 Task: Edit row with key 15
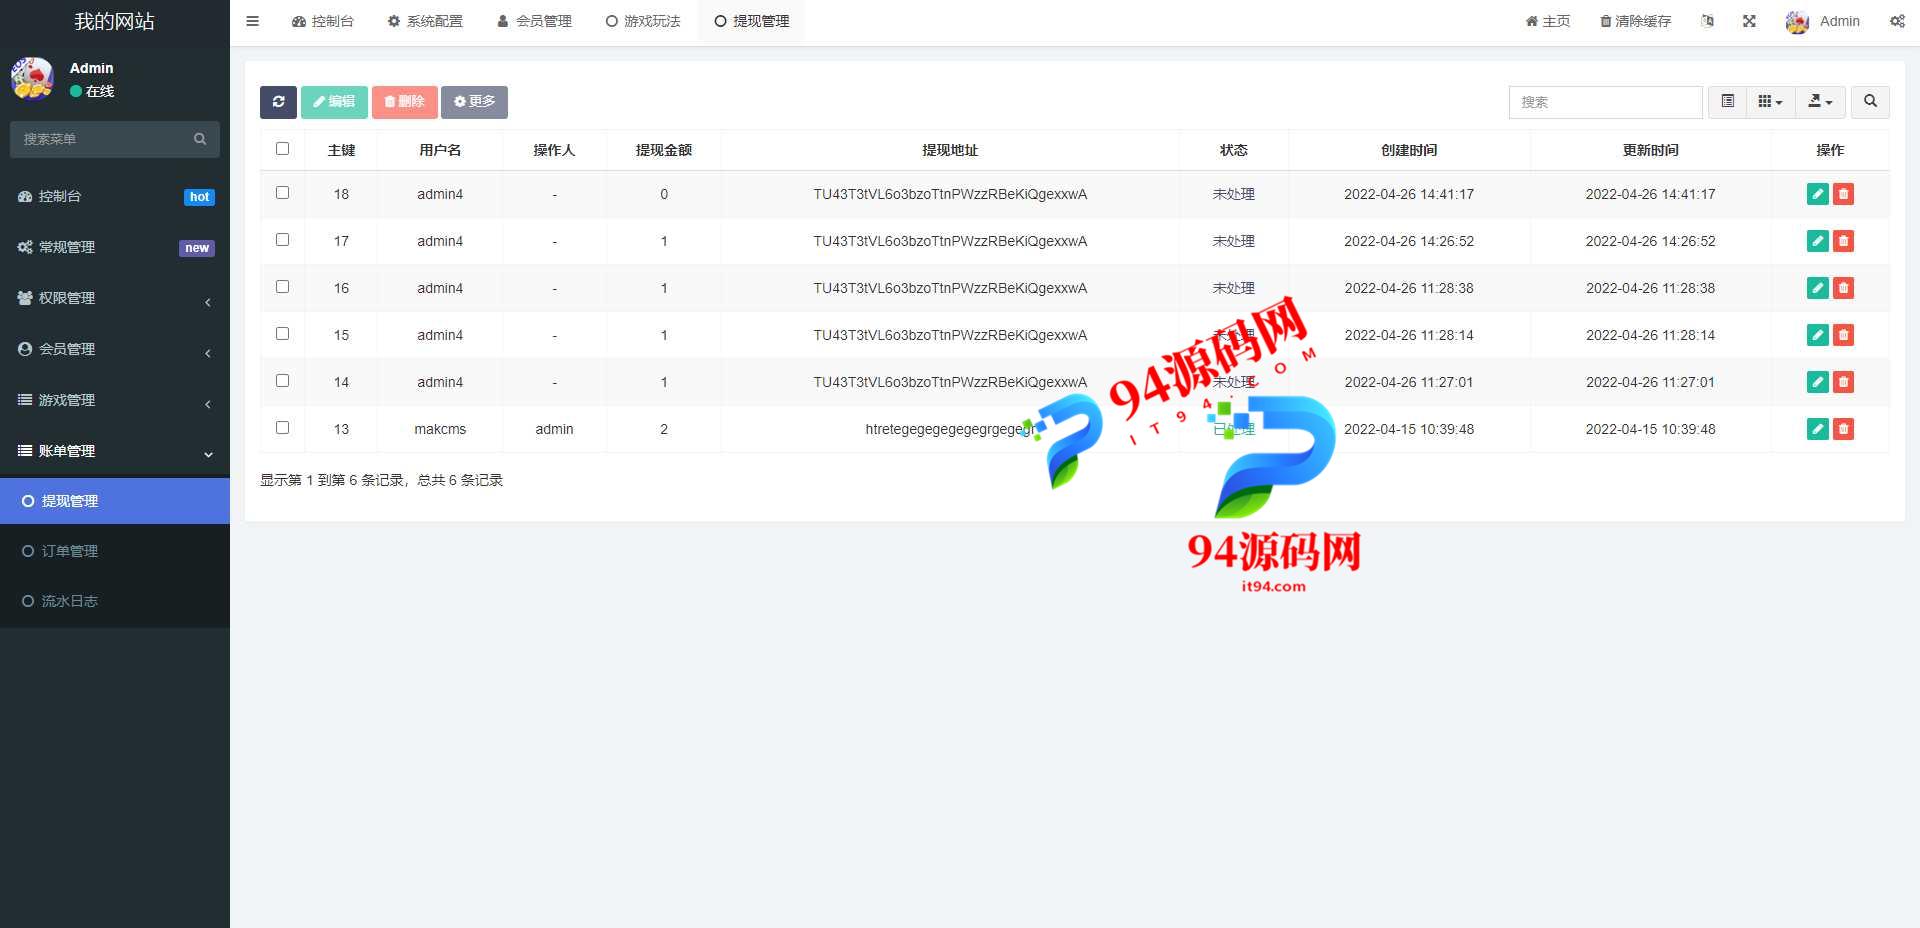pos(1818,335)
